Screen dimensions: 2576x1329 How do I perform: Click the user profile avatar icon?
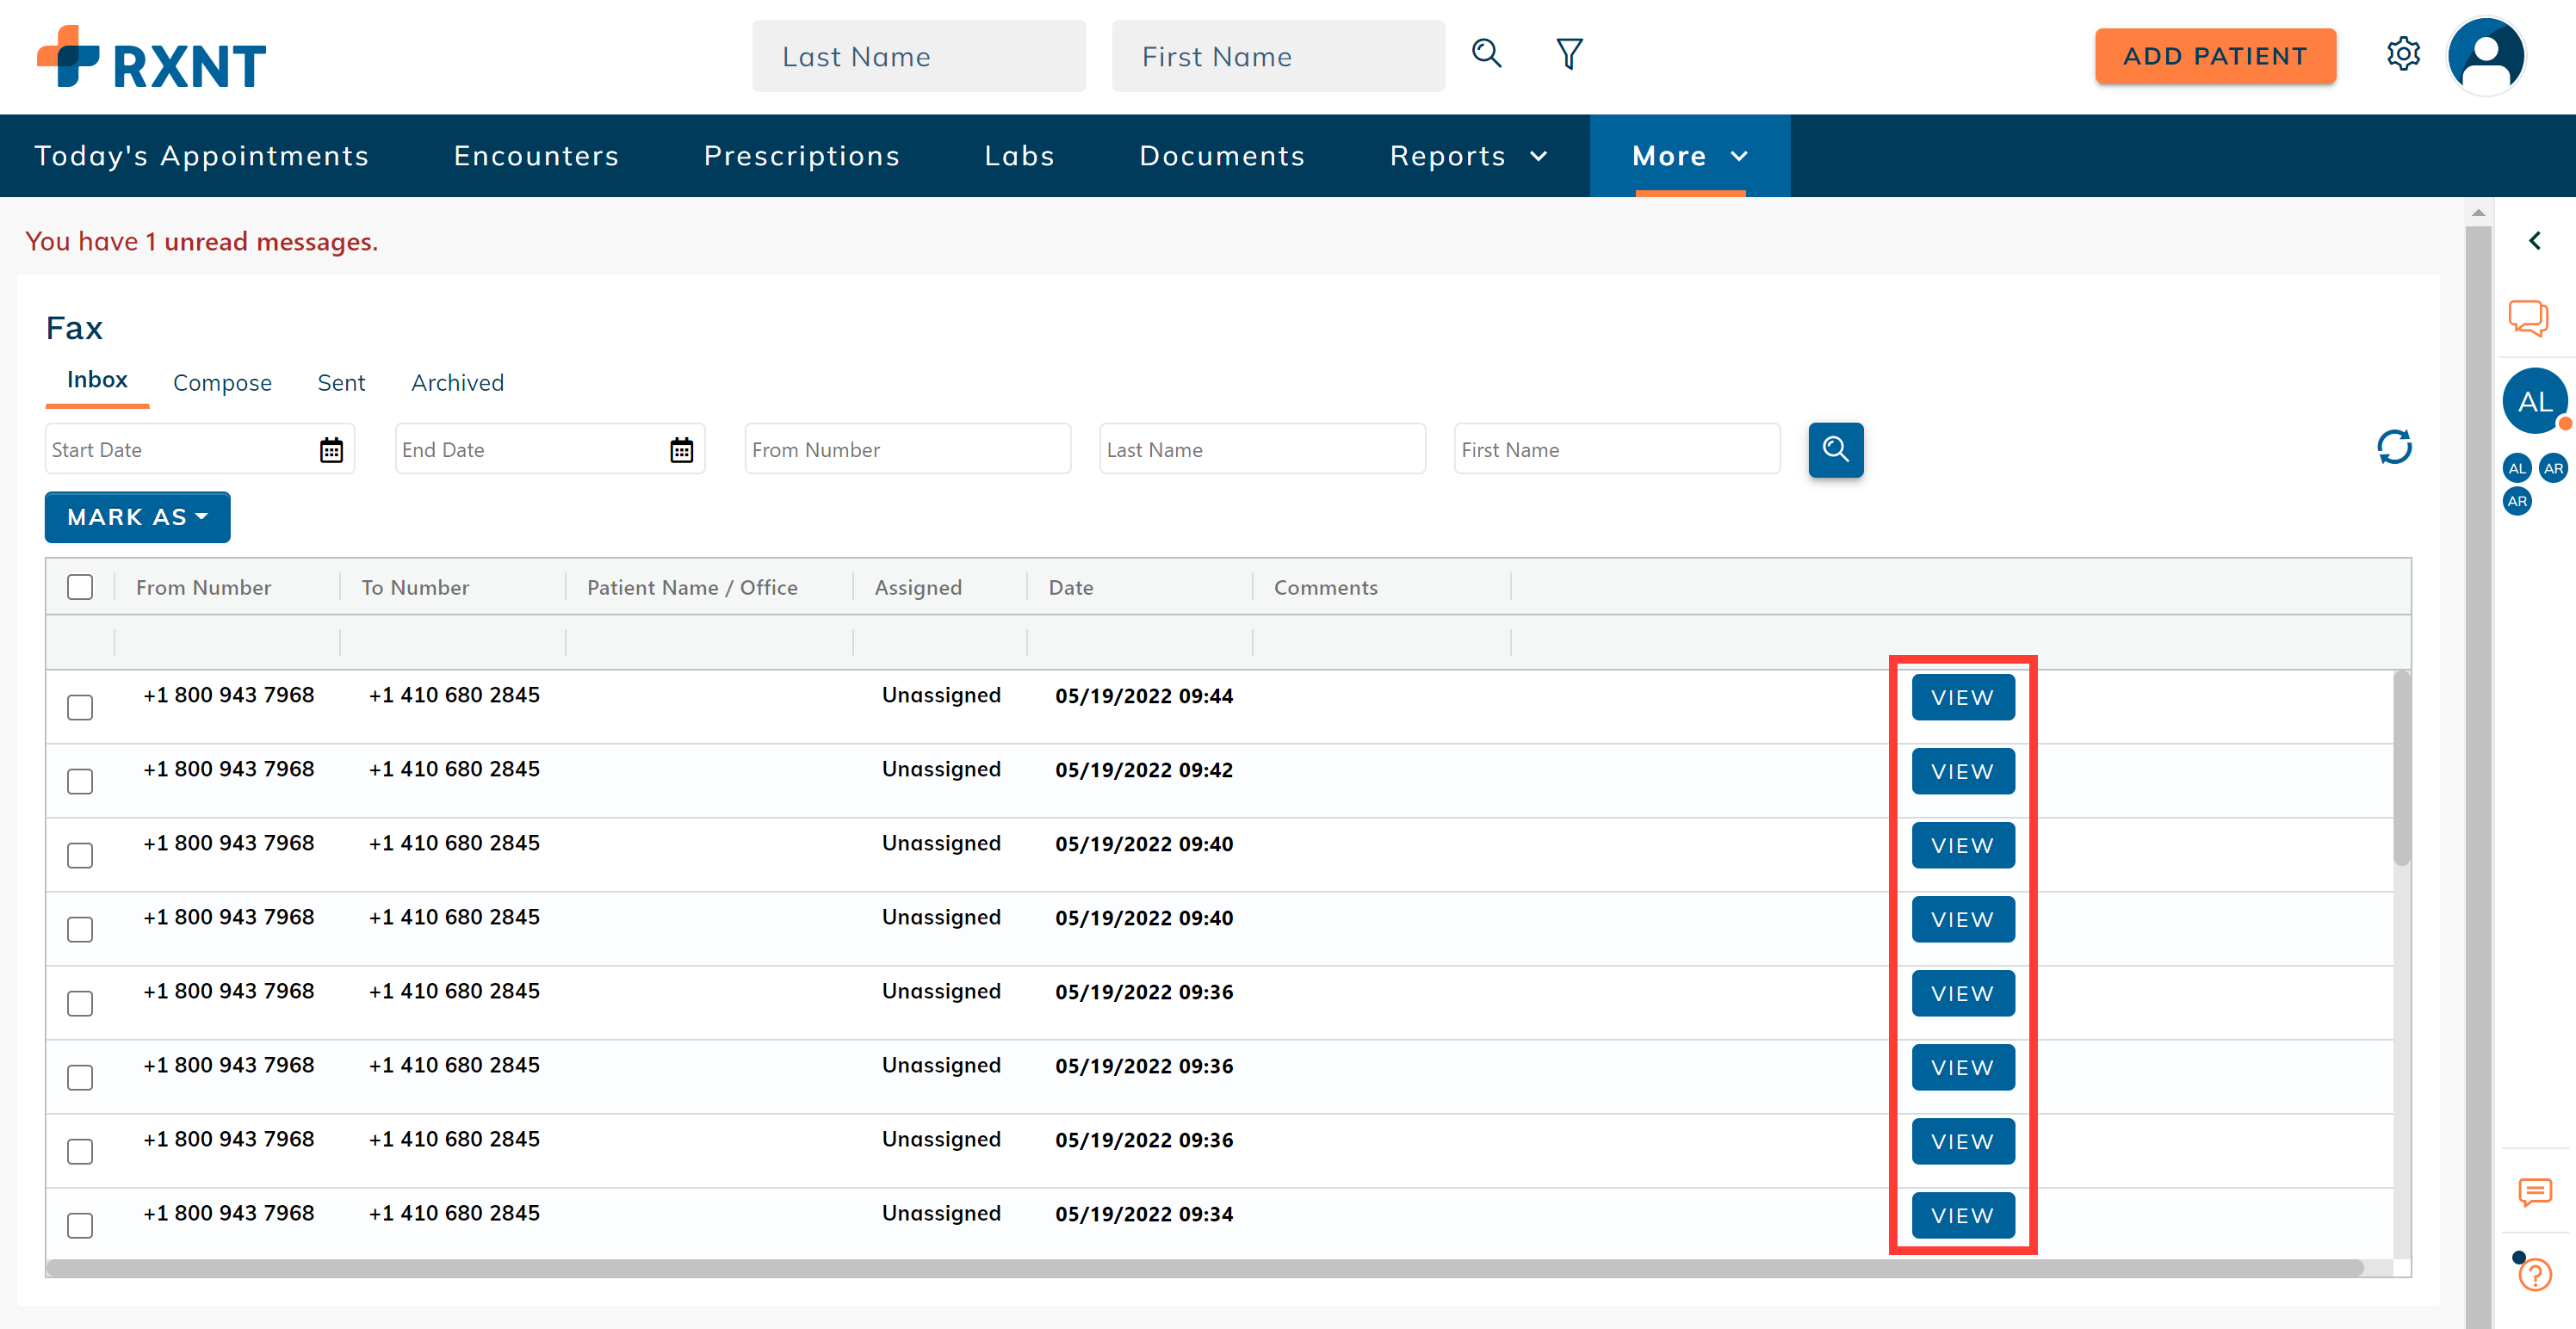[2486, 56]
